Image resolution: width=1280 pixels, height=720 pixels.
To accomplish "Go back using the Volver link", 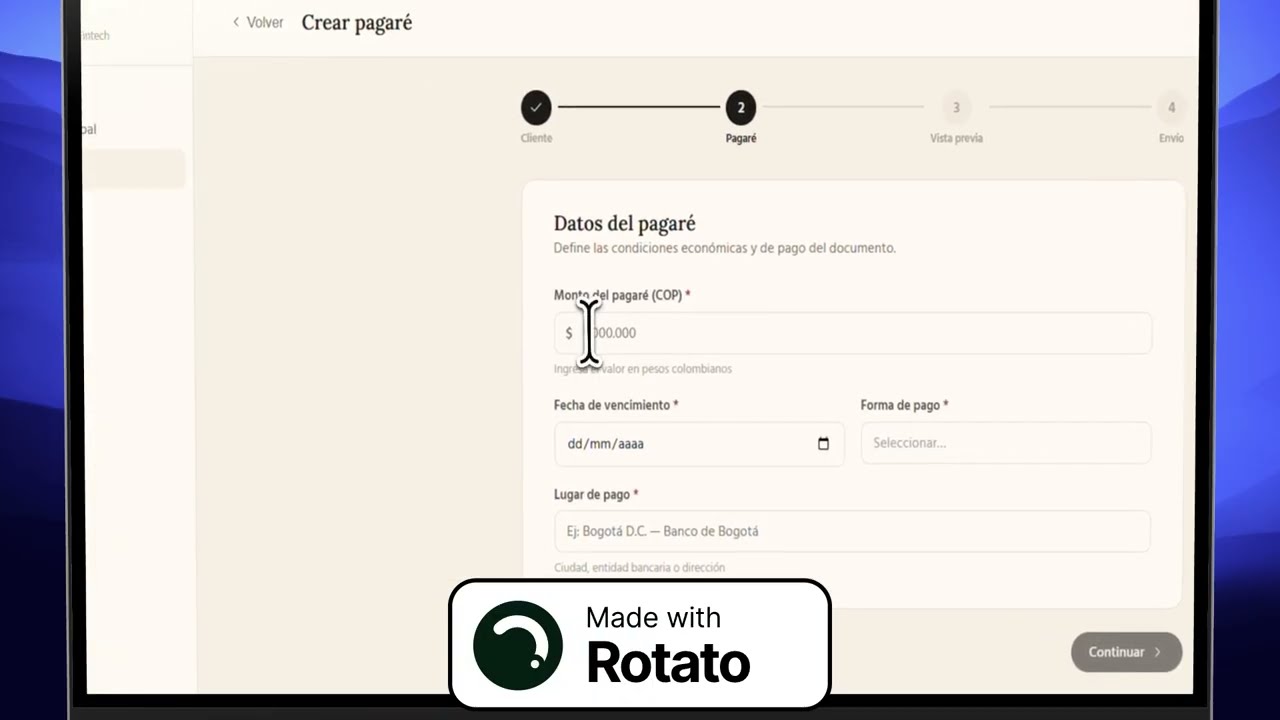I will pos(258,22).
